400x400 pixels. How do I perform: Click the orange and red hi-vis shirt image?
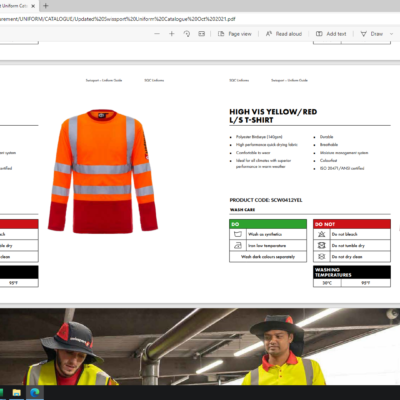(103, 171)
